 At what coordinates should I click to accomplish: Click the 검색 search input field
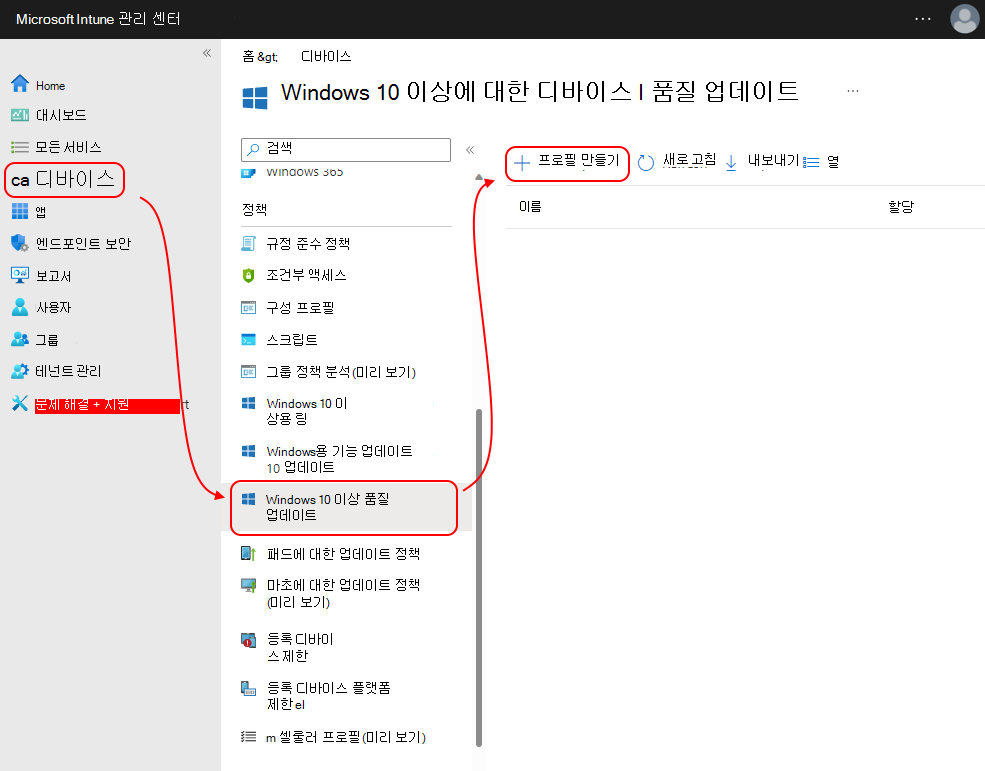click(x=345, y=148)
